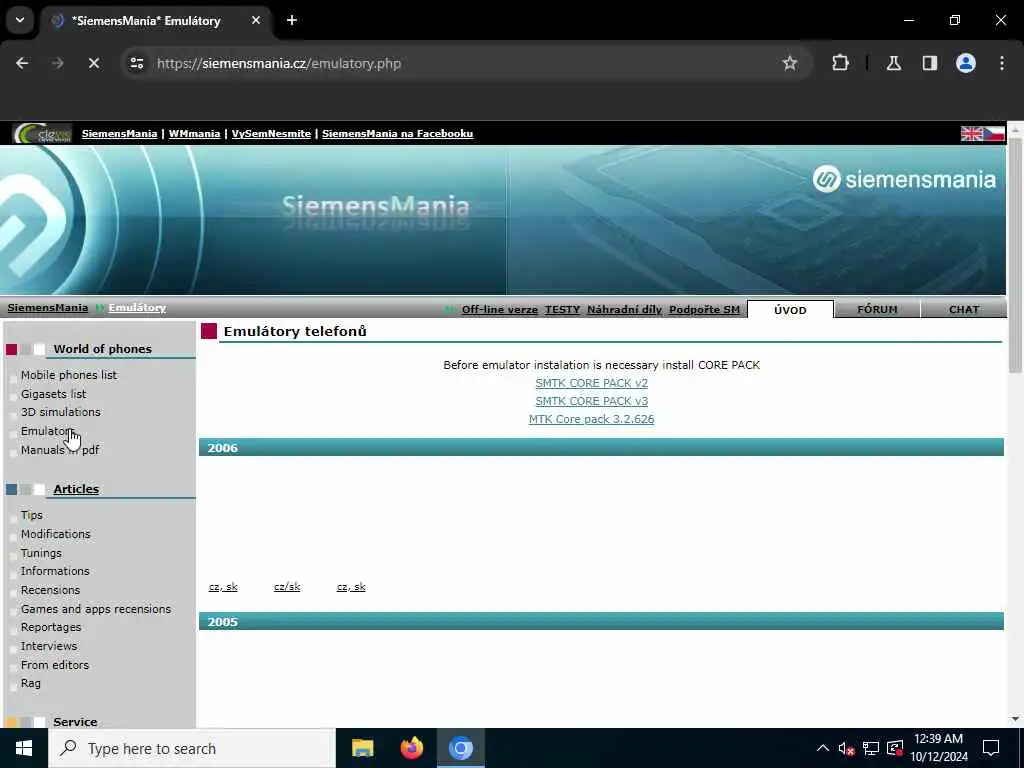Click the Emulátory breadcrumb link
The width and height of the screenshot is (1024, 768).
click(x=137, y=308)
